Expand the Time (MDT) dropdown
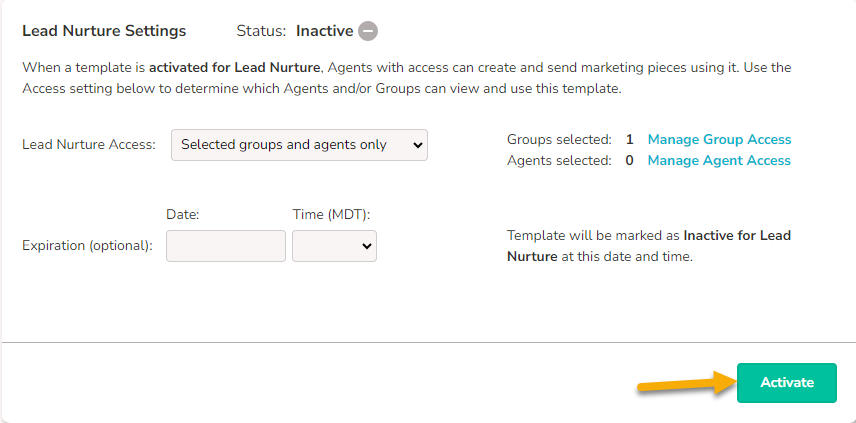 point(334,246)
